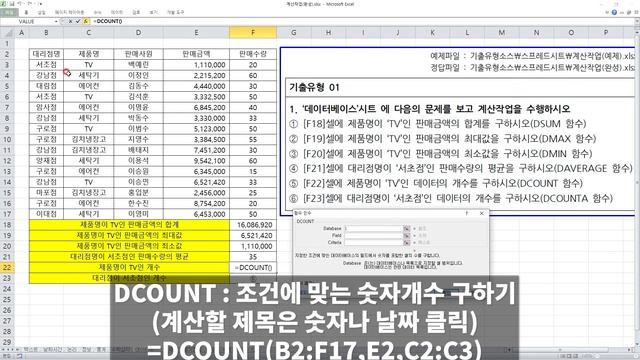Select column C header
Screen dimensions: 640x360
(x=89, y=33)
